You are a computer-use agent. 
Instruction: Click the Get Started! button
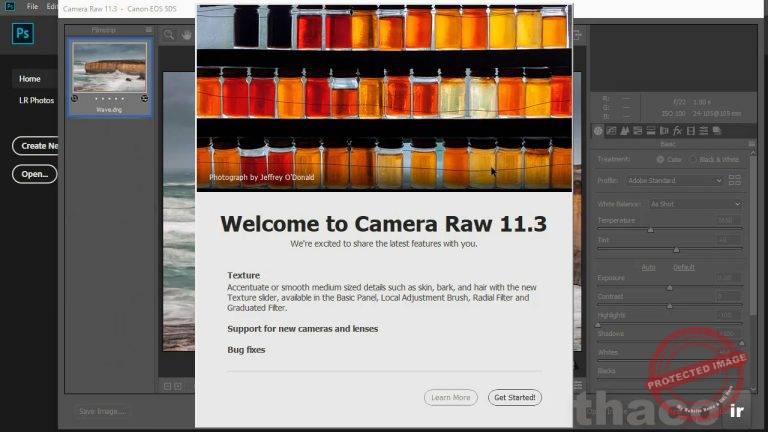click(x=515, y=397)
